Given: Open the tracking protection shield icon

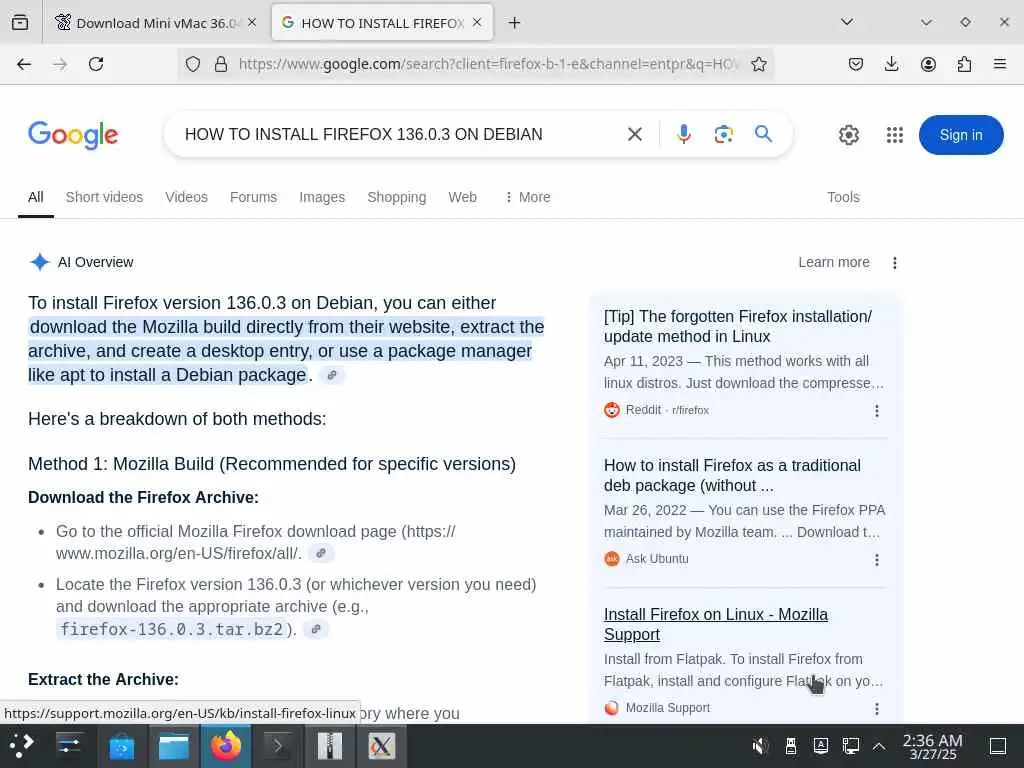Looking at the screenshot, I should (193, 64).
